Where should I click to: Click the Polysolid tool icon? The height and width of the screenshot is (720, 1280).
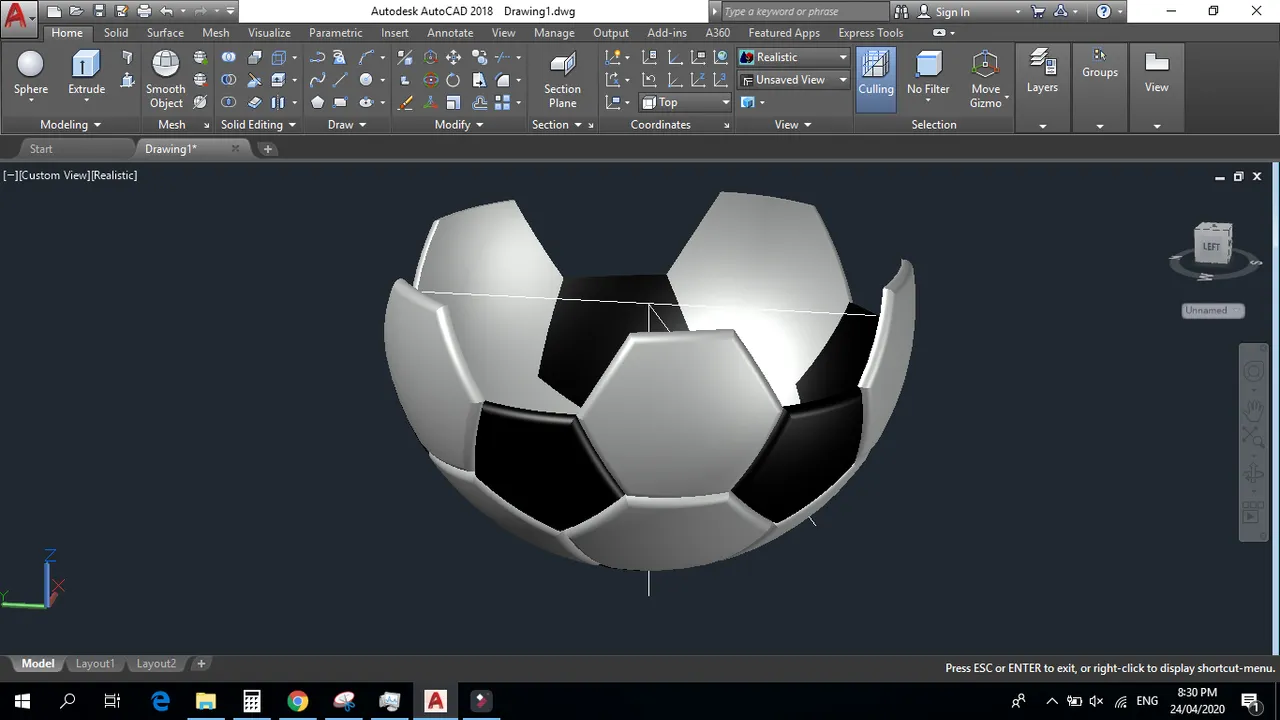127,58
